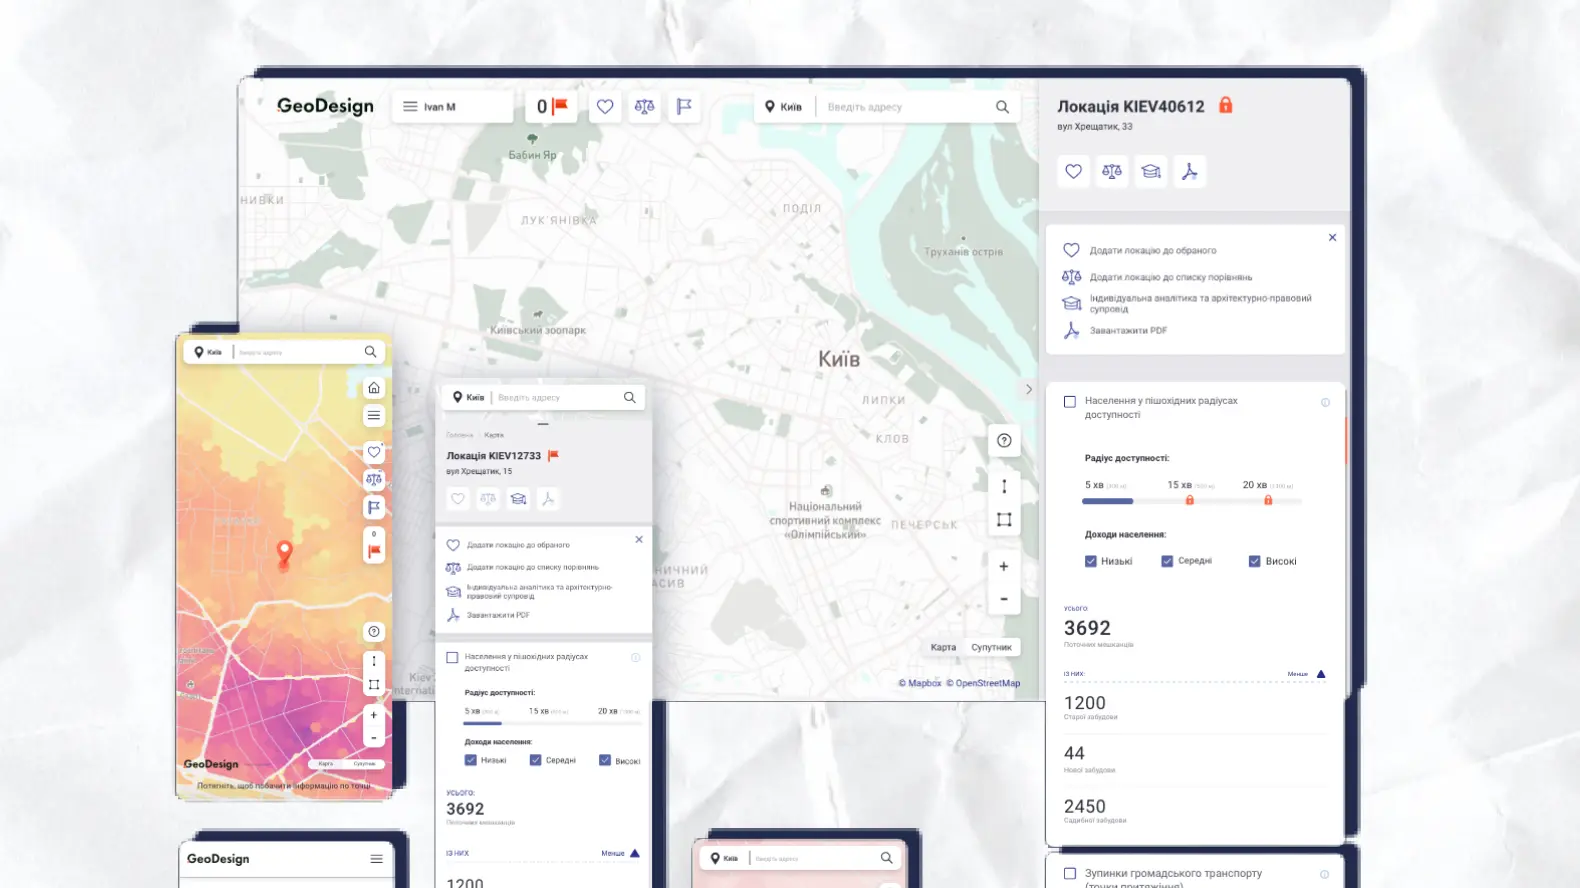The width and height of the screenshot is (1580, 888).
Task: Tick the public transport stops checkbox
Action: pos(1070,874)
